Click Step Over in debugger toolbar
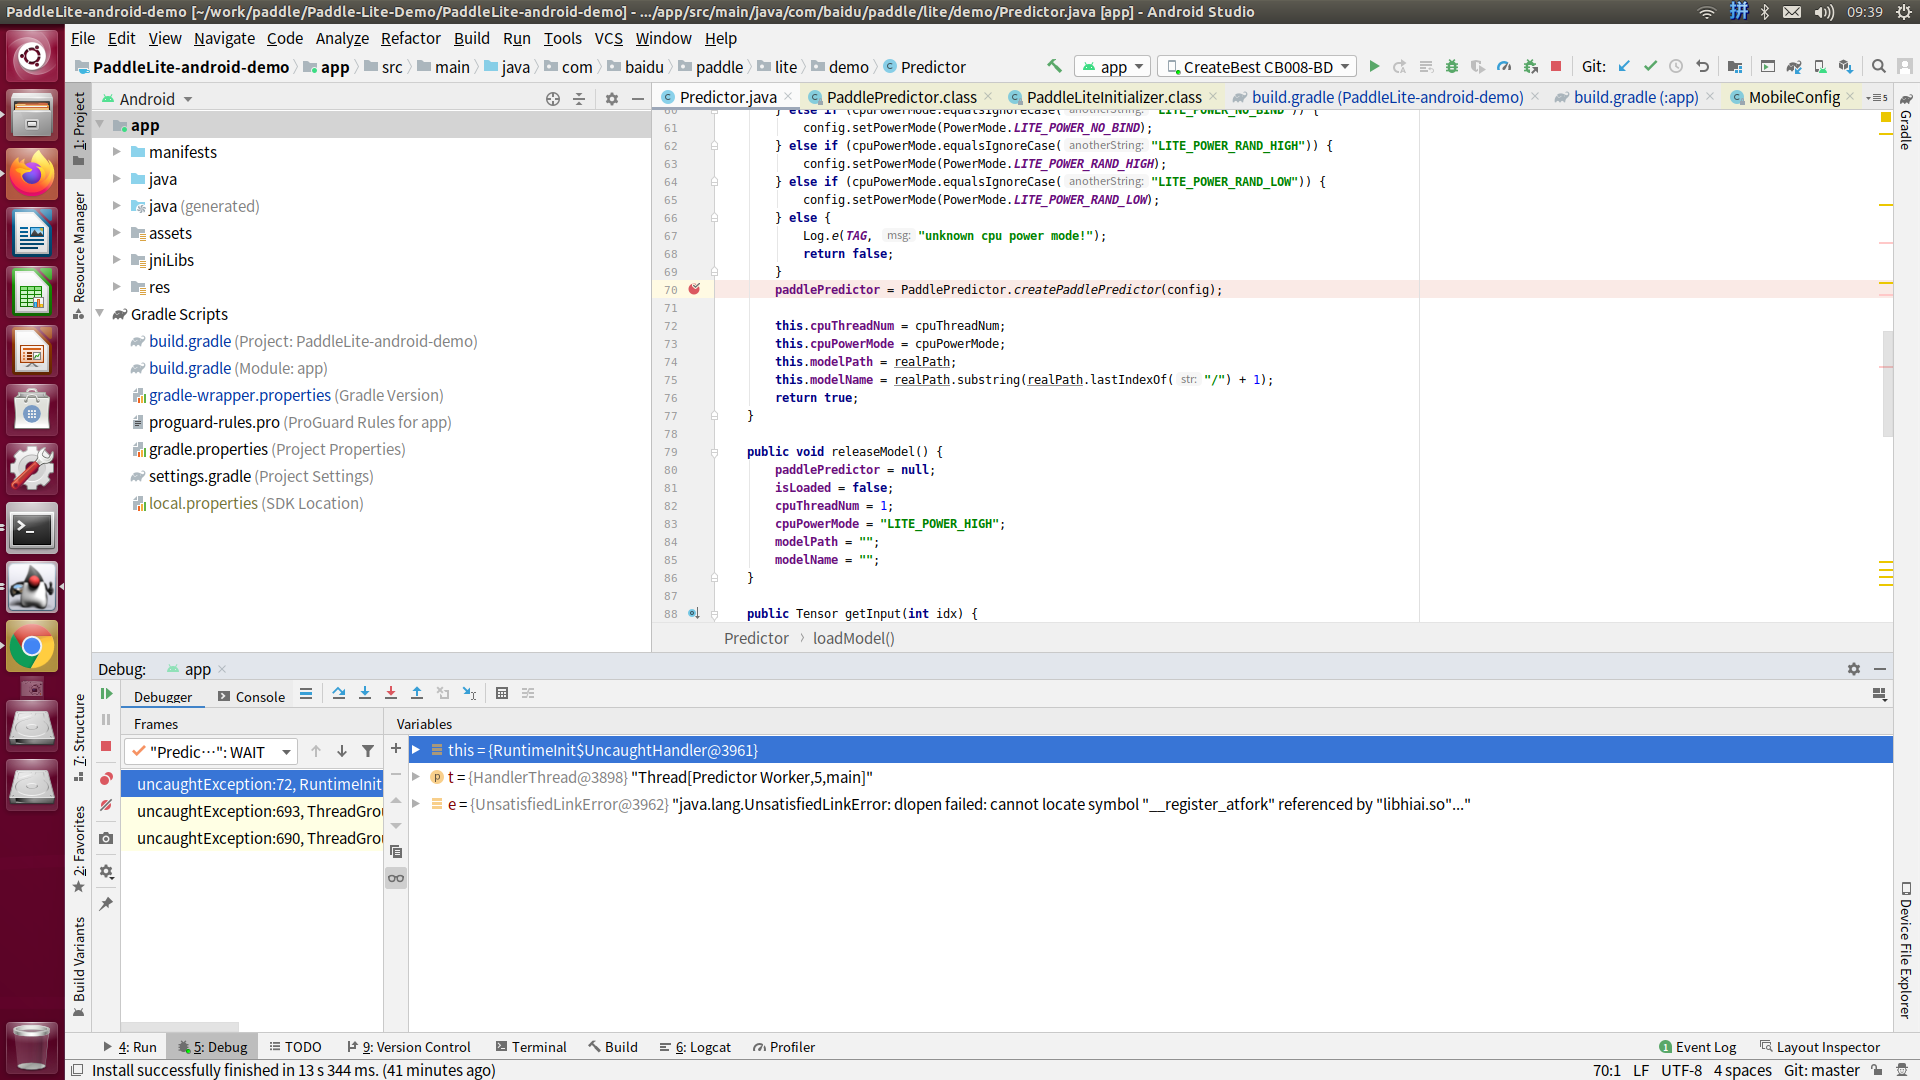The image size is (1920, 1080). [339, 693]
